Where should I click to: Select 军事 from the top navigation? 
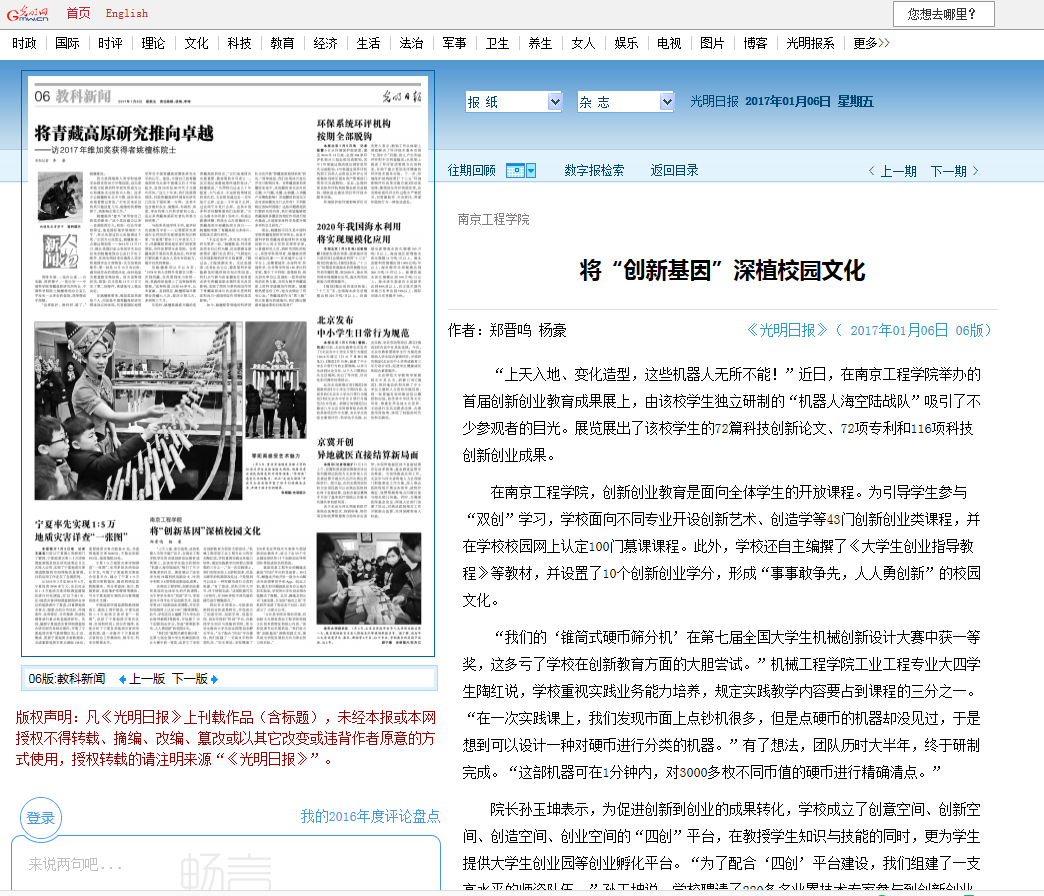(454, 43)
